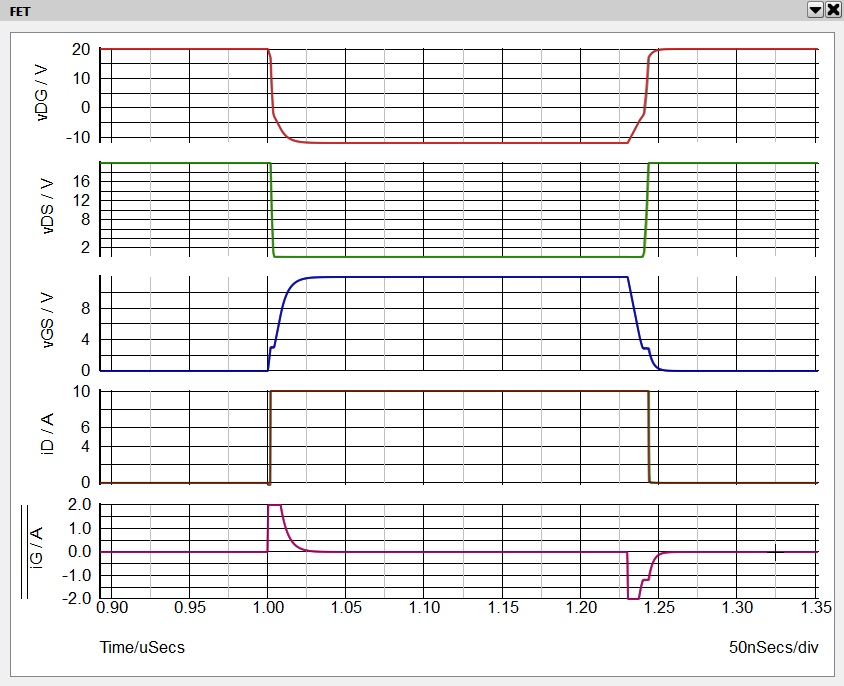Close the FET graph panel

point(832,9)
